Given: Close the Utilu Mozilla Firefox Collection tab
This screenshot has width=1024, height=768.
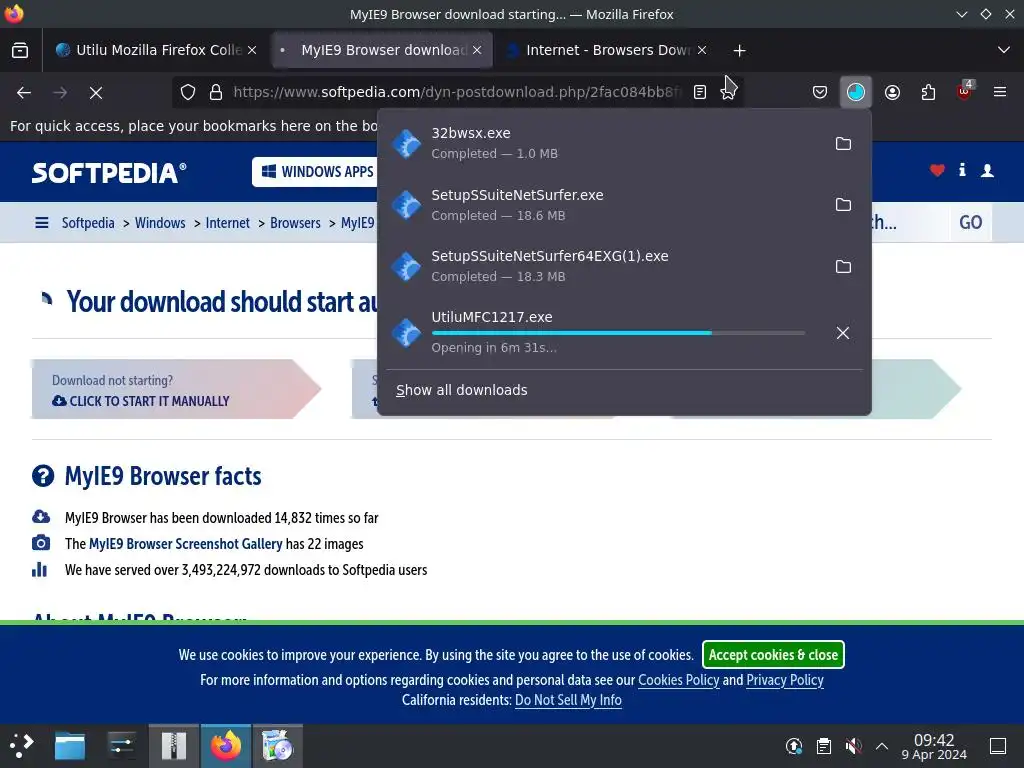Looking at the screenshot, I should [x=252, y=50].
